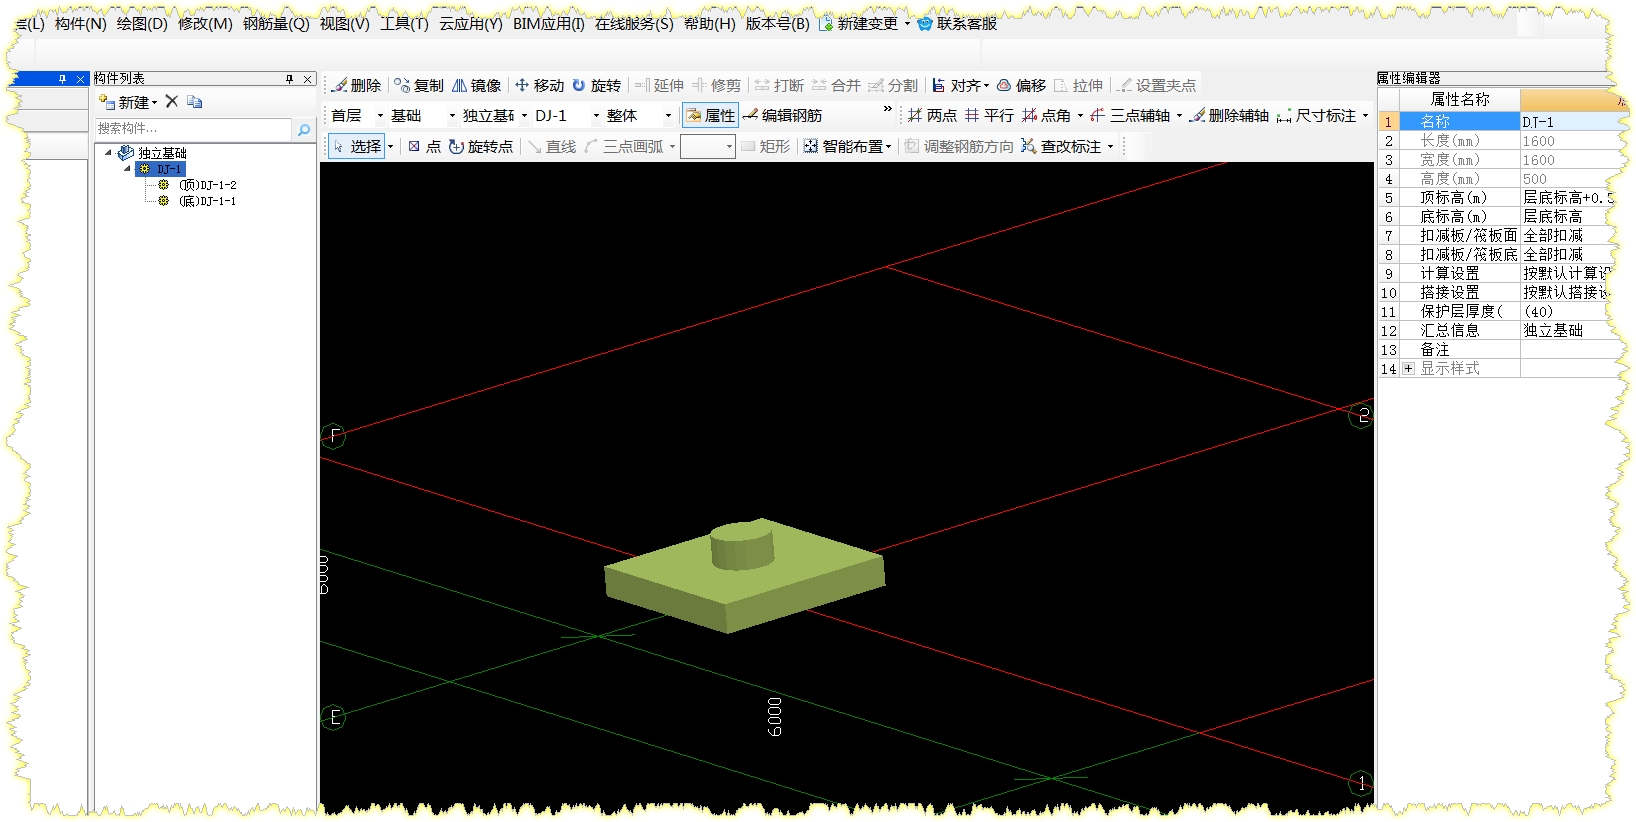Choose the 点 point draw tool
The width and height of the screenshot is (1636, 822).
[424, 147]
